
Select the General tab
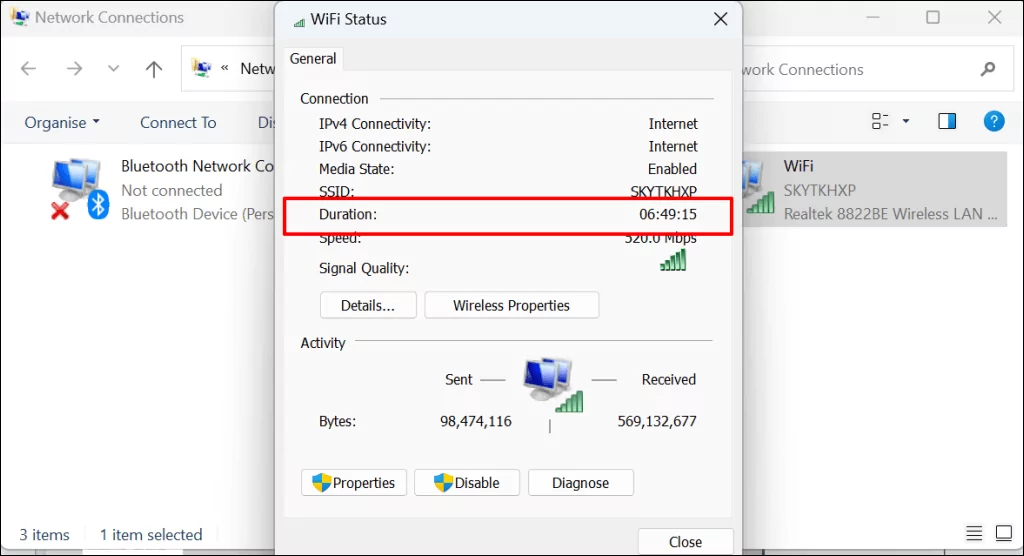click(313, 59)
